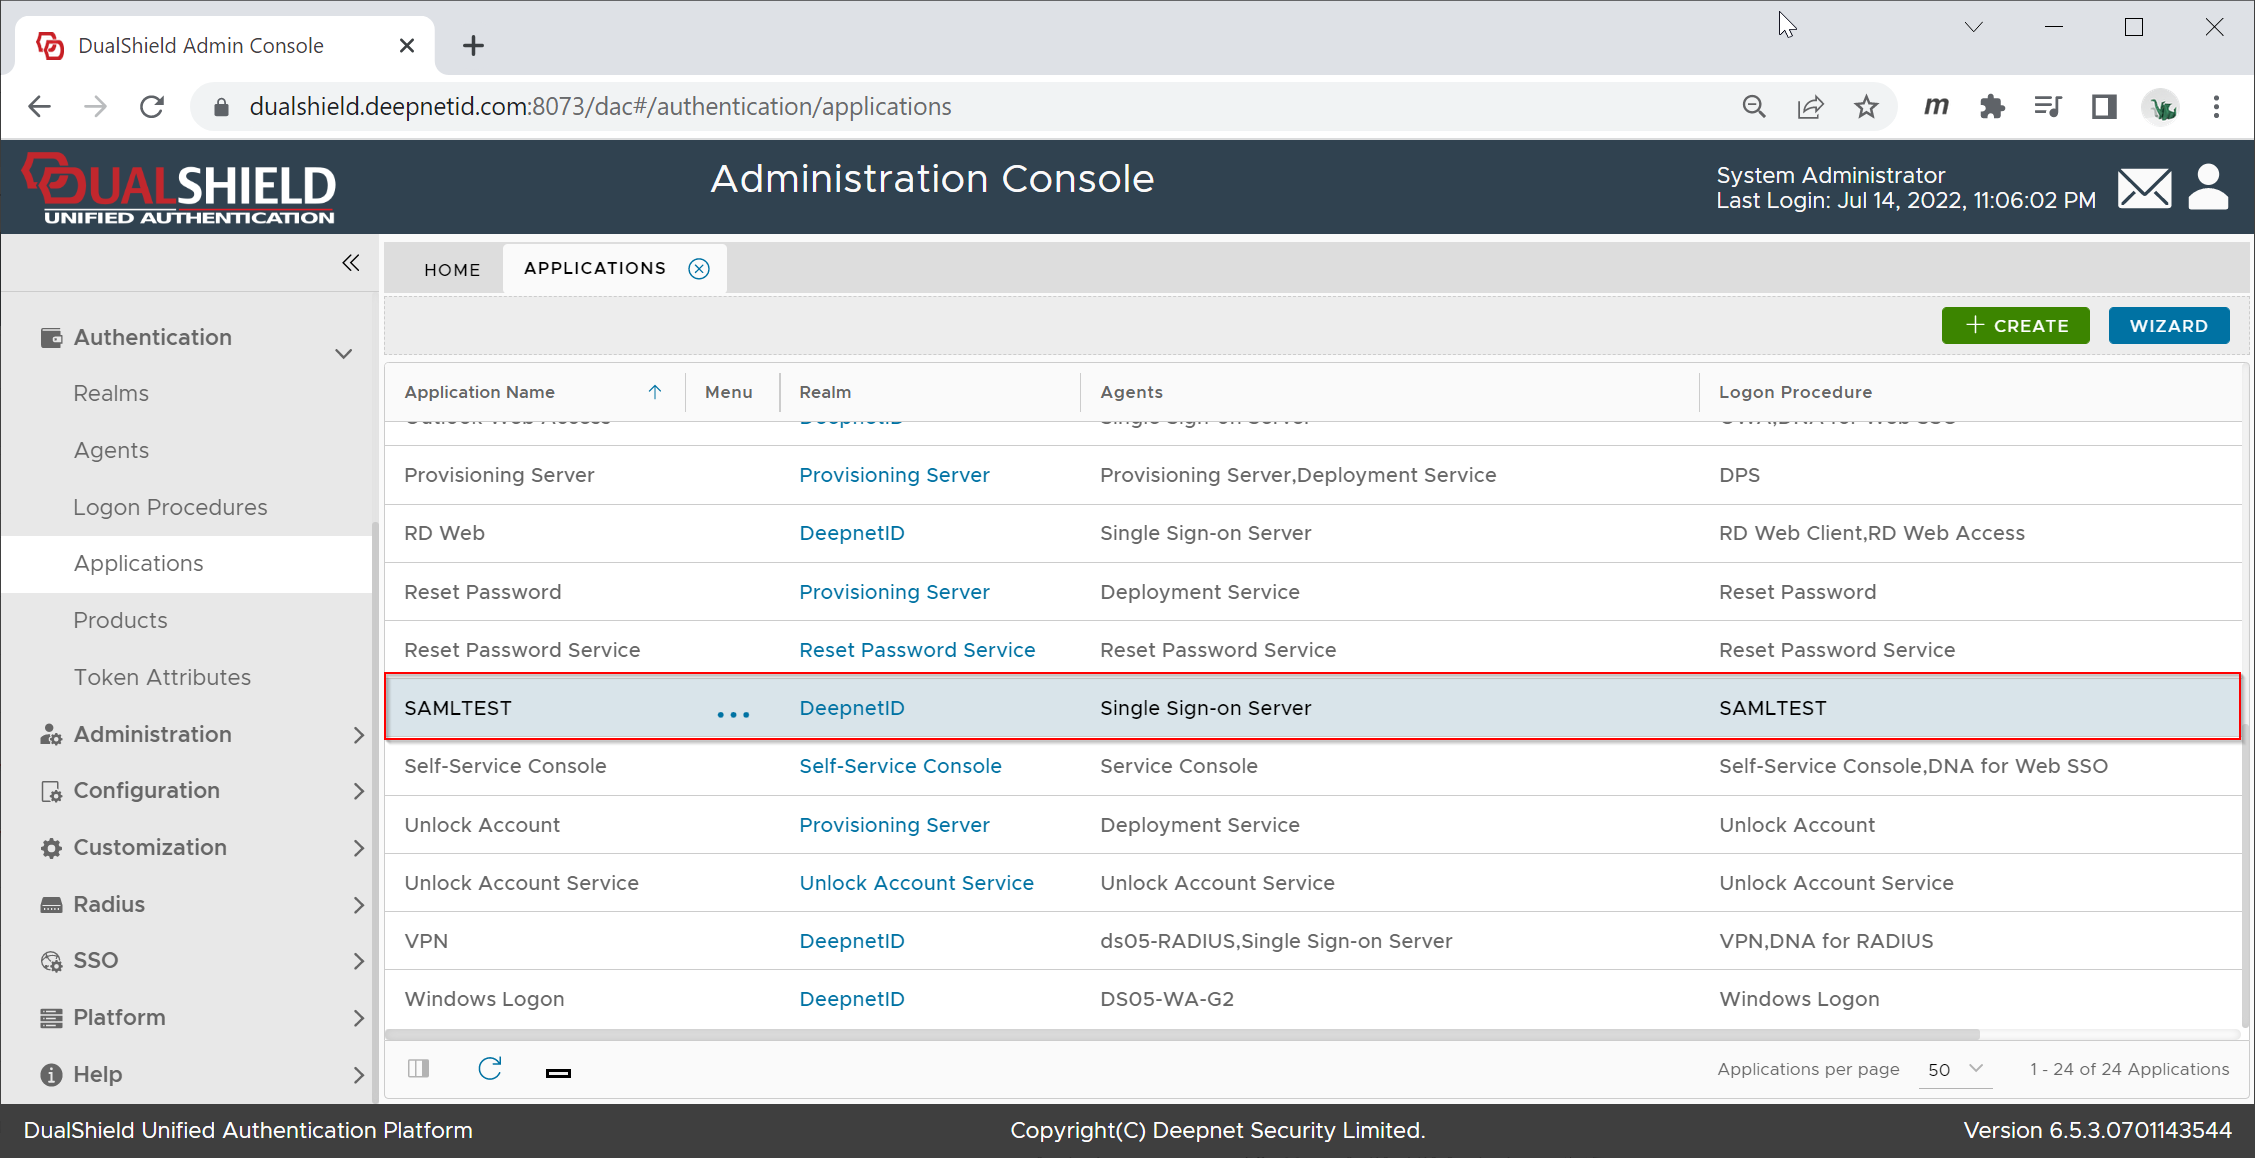2255x1158 pixels.
Task: Toggle column chooser icon in footer
Action: tap(419, 1069)
